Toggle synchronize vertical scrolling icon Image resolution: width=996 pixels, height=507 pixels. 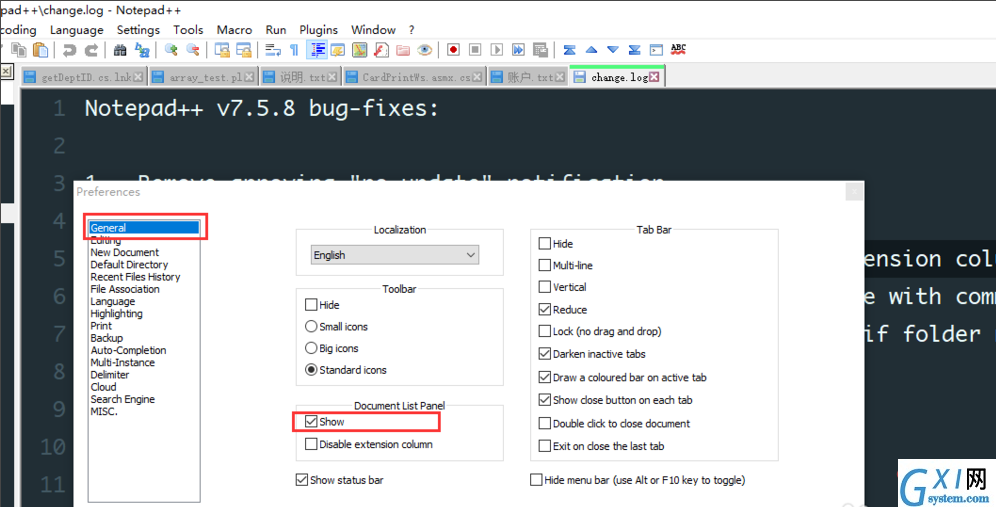(222, 50)
